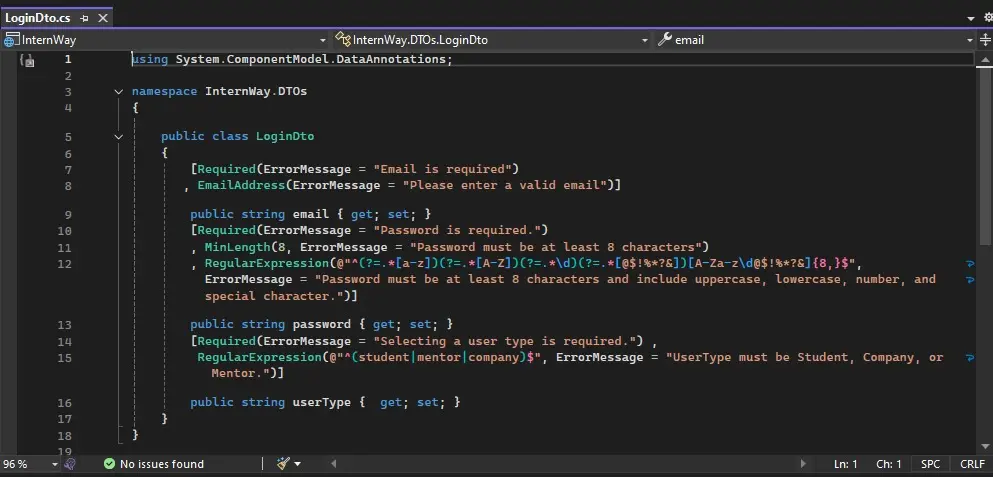
Task: Click the "Please enter a valid email" string
Action: coord(505,185)
